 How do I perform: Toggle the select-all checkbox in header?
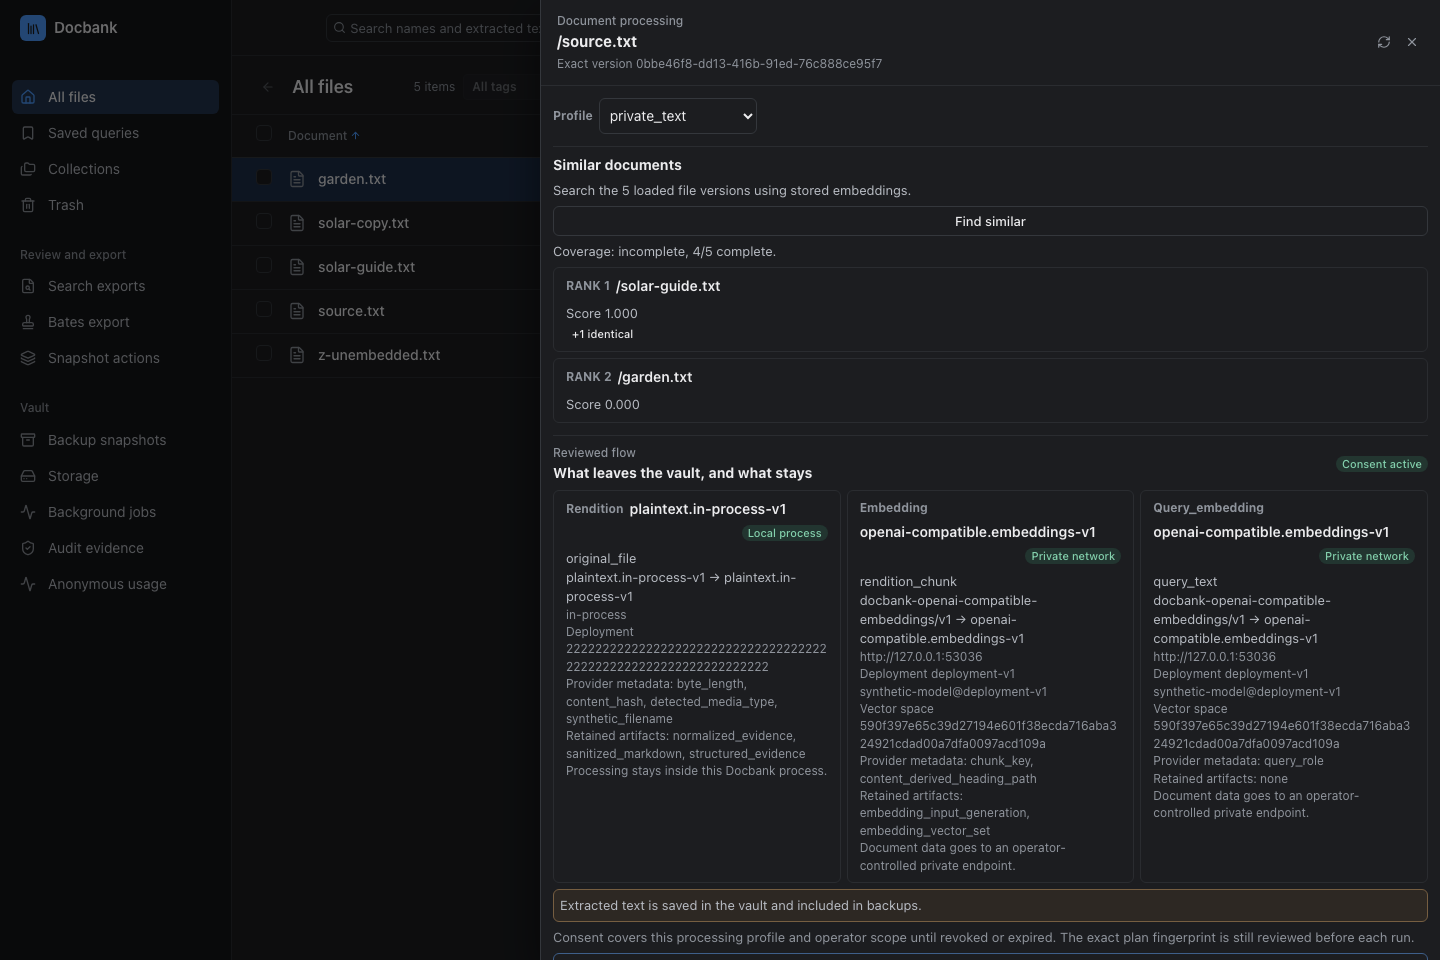(x=264, y=133)
